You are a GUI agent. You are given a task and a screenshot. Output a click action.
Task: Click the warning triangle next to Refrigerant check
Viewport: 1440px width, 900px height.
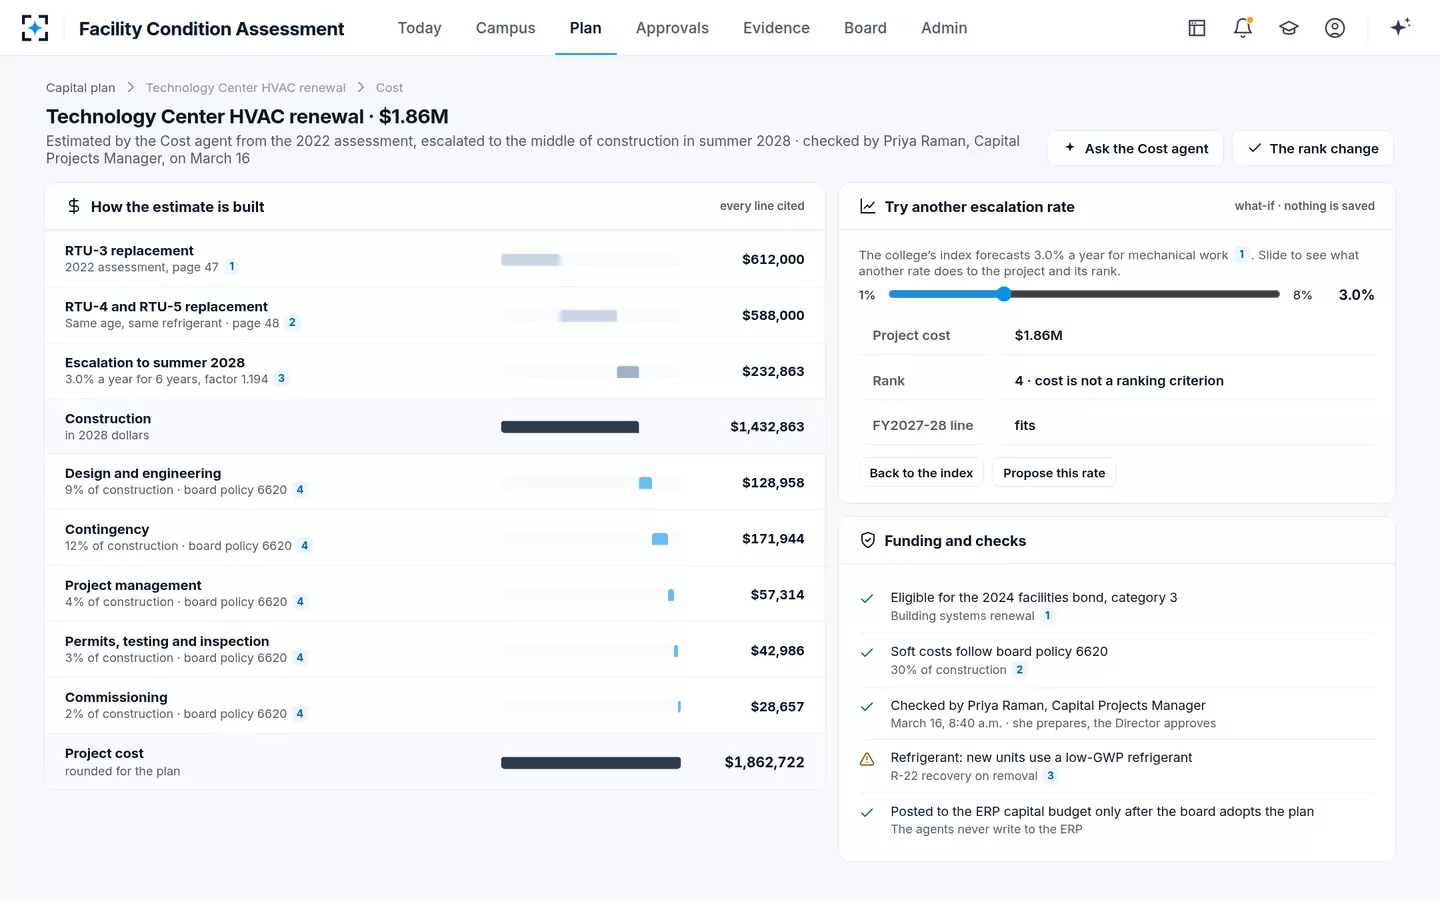867,759
